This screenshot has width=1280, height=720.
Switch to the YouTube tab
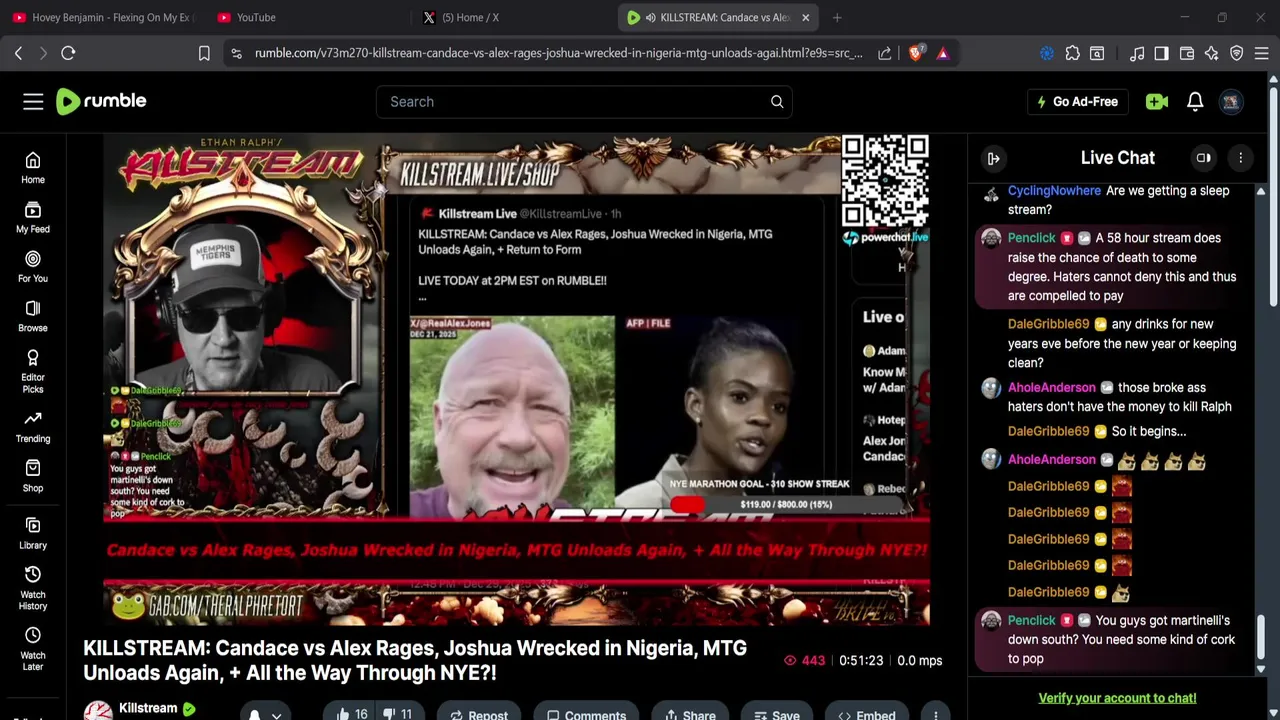coord(307,17)
